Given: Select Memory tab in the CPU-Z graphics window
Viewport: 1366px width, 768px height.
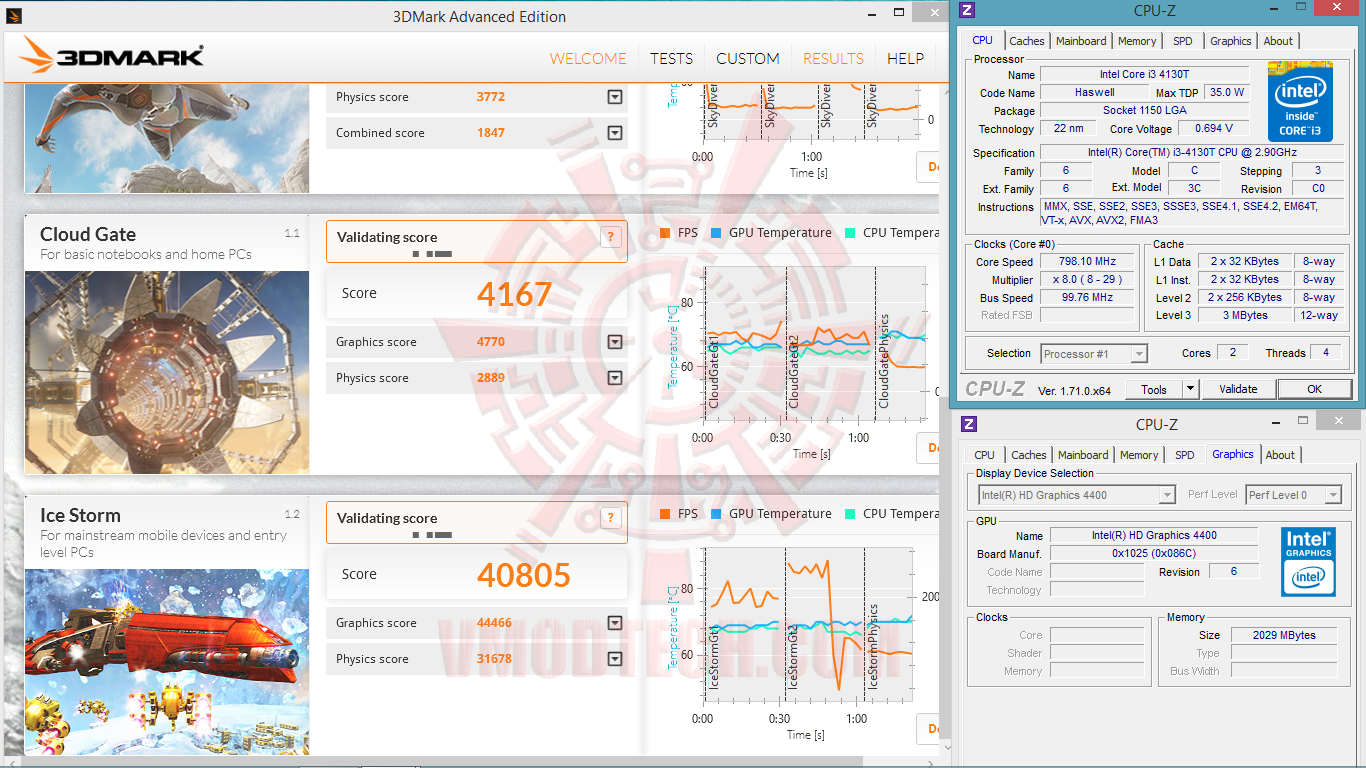Looking at the screenshot, I should pos(1139,455).
